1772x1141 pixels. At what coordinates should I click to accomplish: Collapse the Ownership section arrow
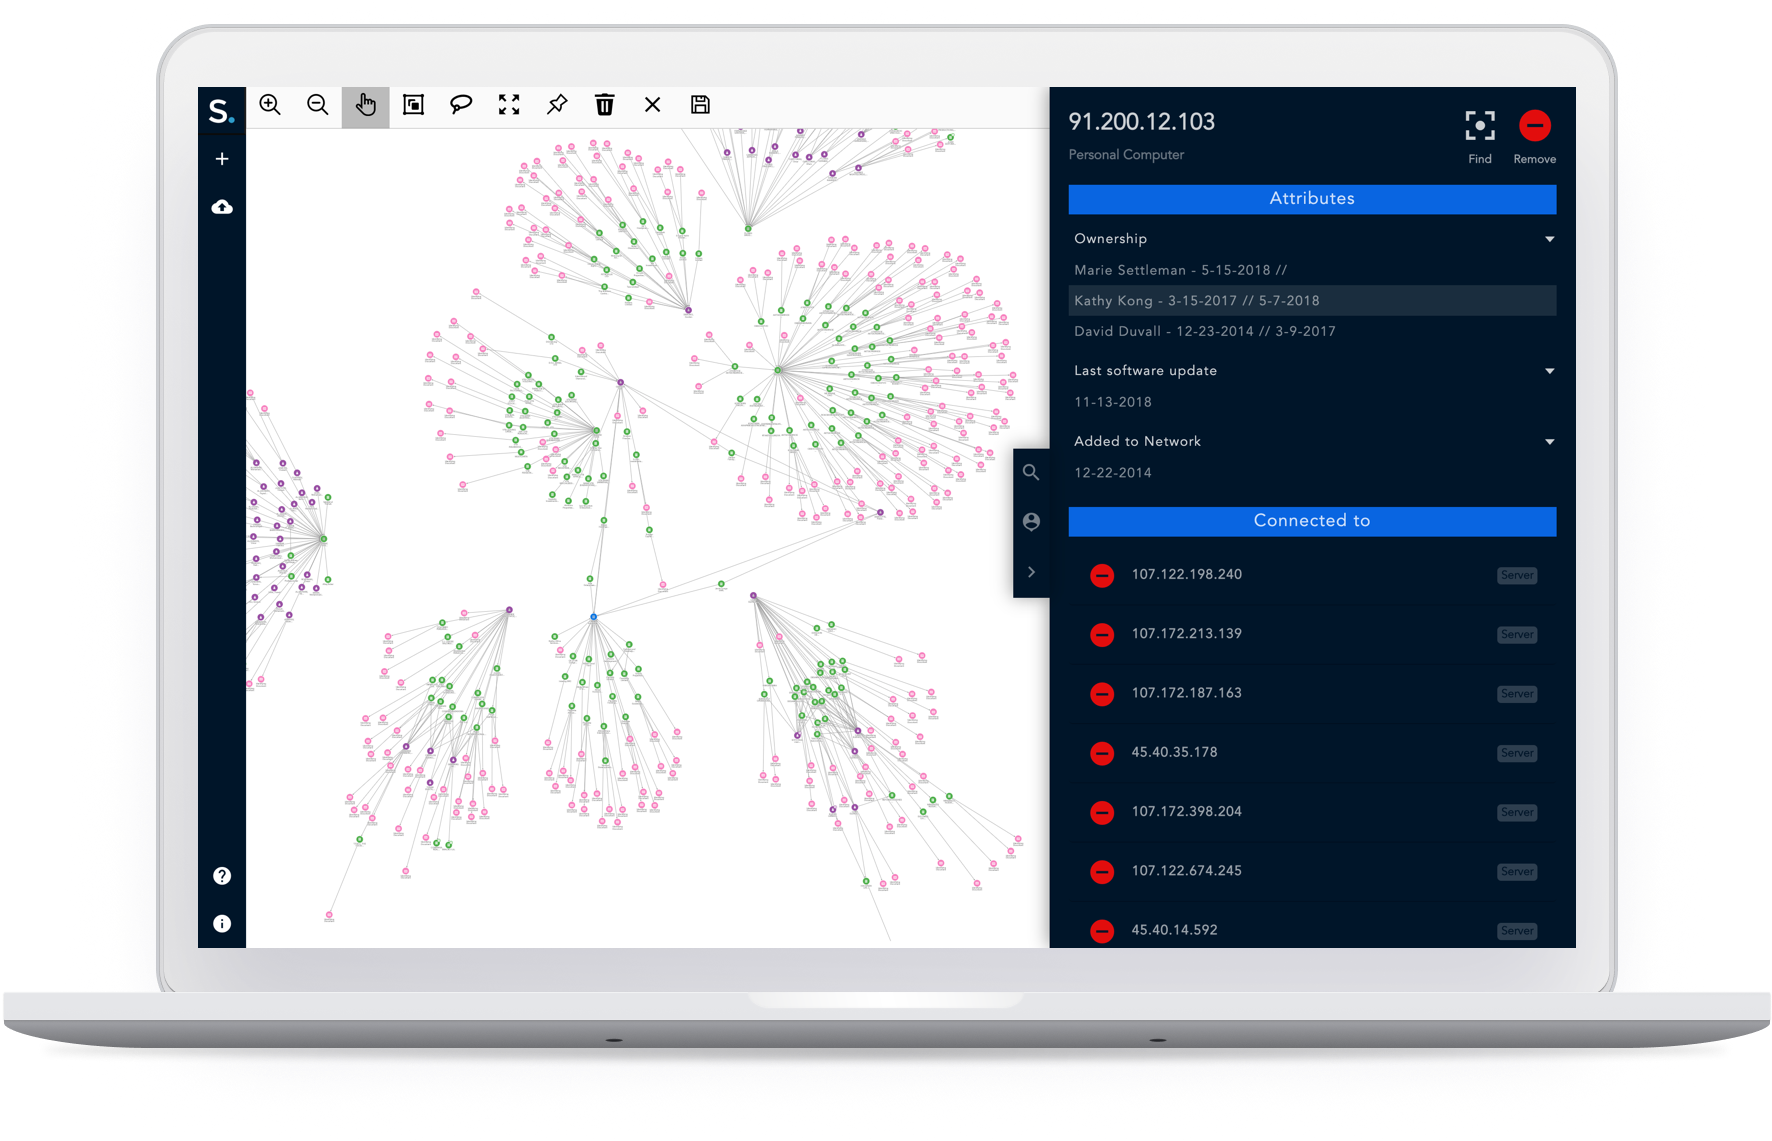(1550, 239)
